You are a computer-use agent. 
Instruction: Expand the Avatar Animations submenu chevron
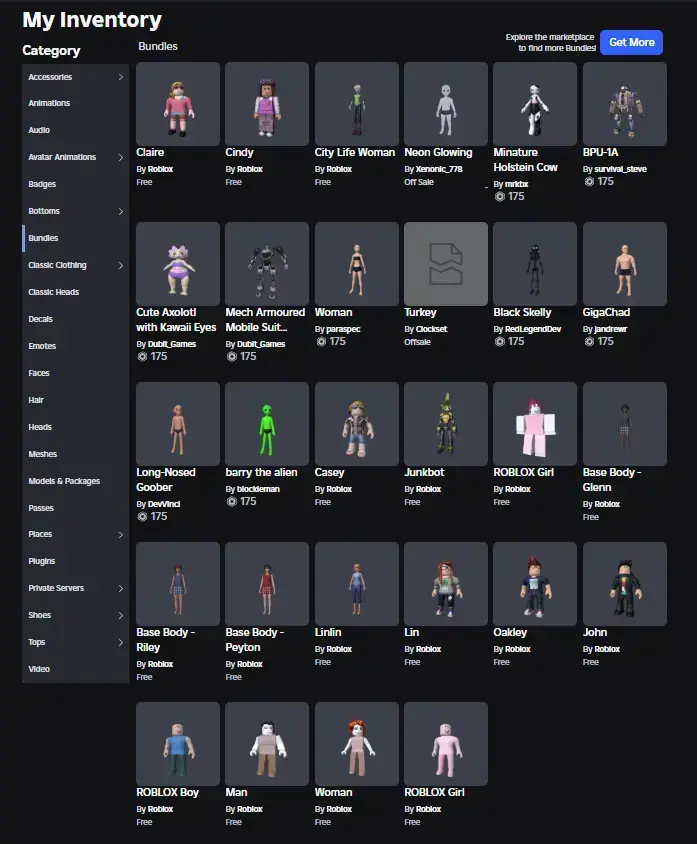pyautogui.click(x=121, y=157)
